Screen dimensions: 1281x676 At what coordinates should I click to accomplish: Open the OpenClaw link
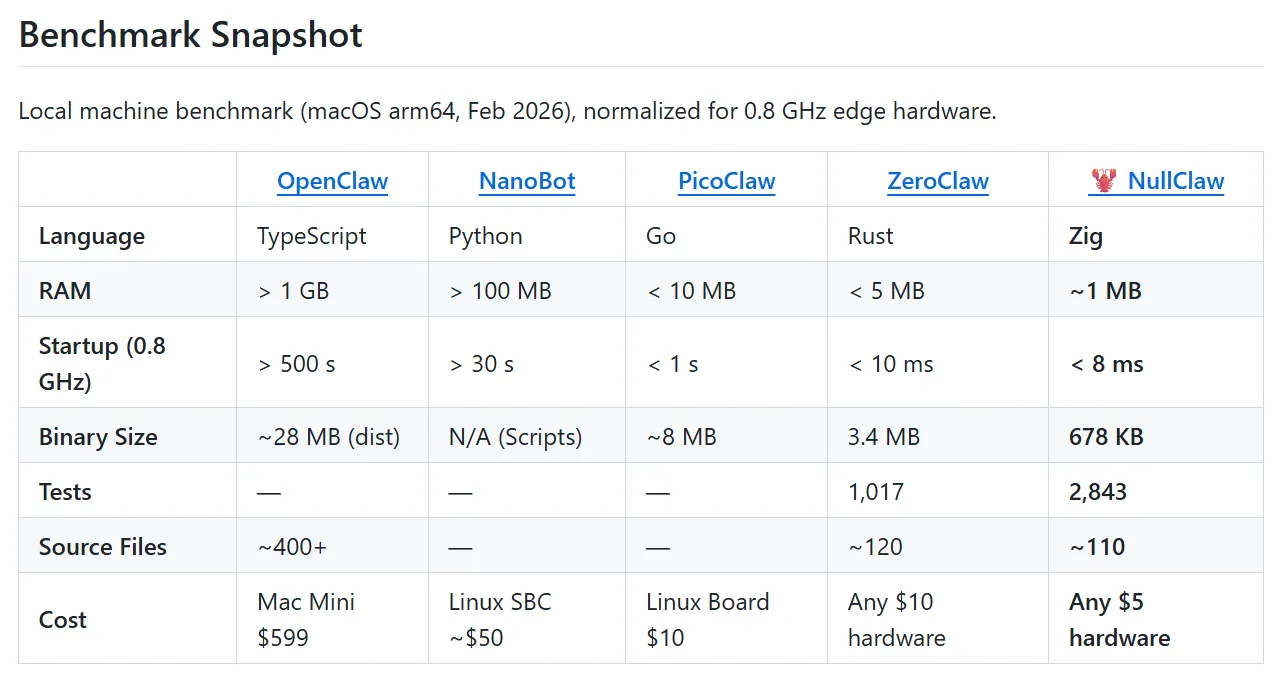pos(332,181)
